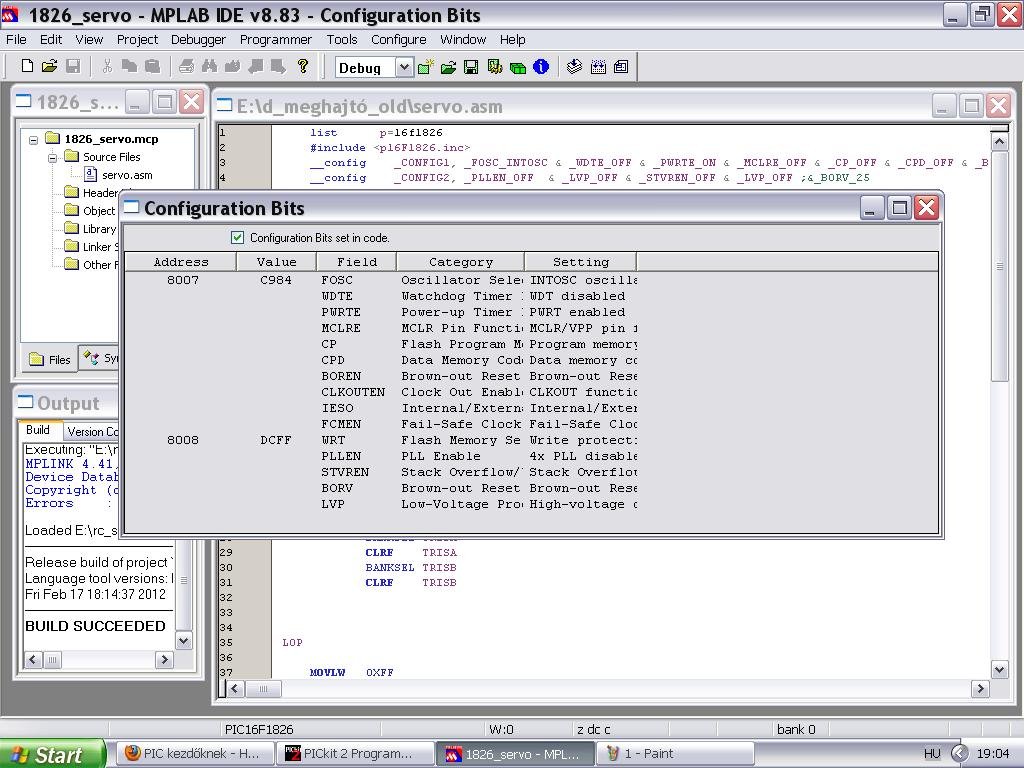Viewport: 1024px width, 768px height.
Task: Click the Save File floppy icon
Action: [x=73, y=66]
